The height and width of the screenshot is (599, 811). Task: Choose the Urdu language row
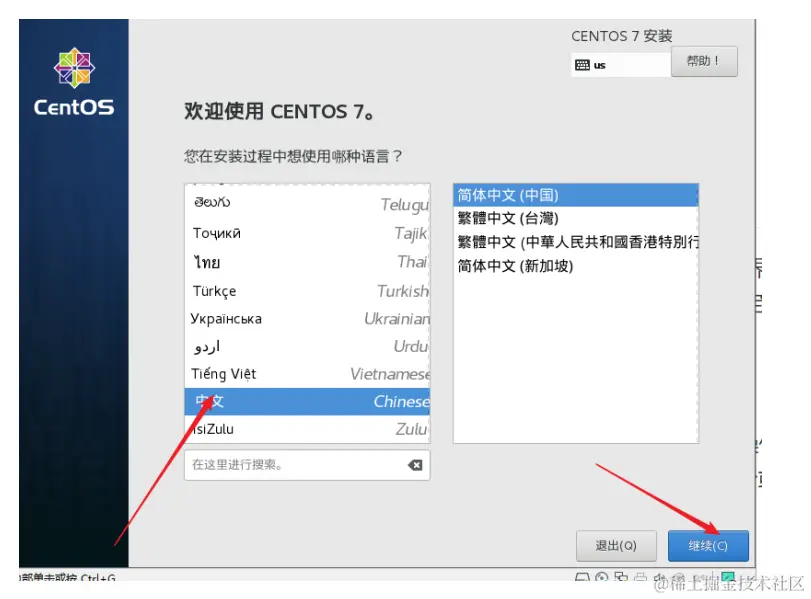pyautogui.click(x=307, y=346)
